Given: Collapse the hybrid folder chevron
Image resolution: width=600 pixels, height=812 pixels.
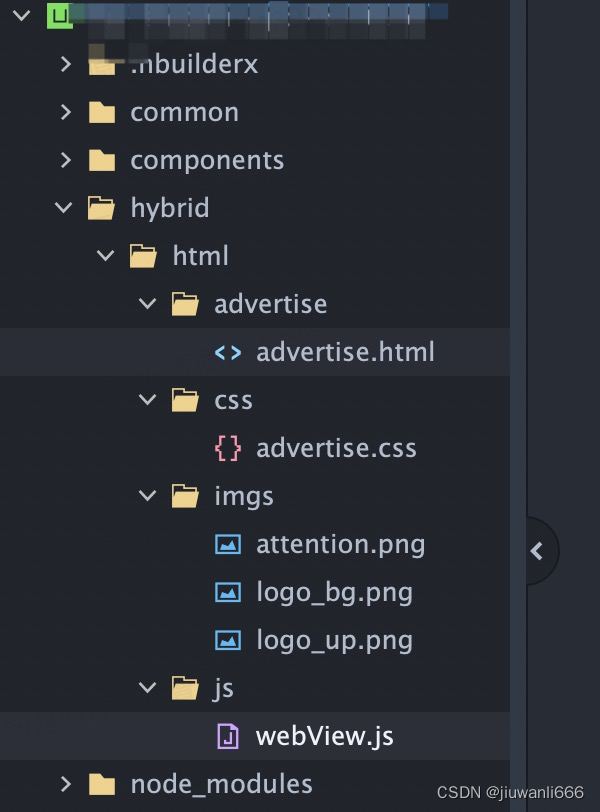Looking at the screenshot, I should [63, 208].
